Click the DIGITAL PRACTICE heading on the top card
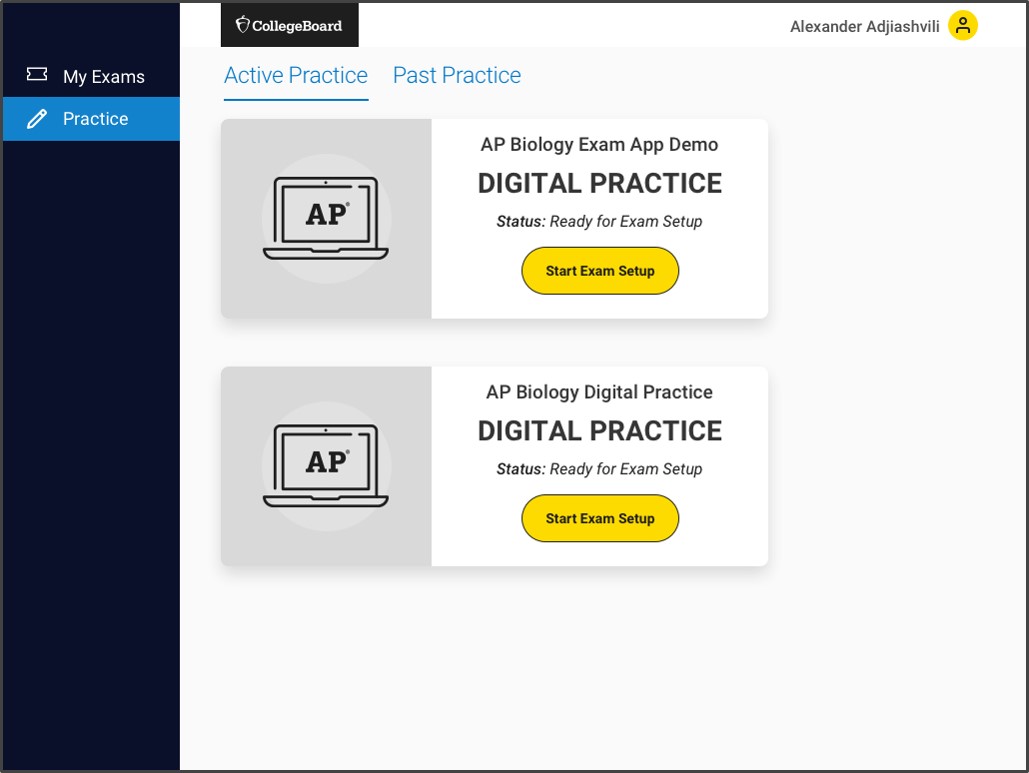Image resolution: width=1029 pixels, height=773 pixels. (x=599, y=183)
